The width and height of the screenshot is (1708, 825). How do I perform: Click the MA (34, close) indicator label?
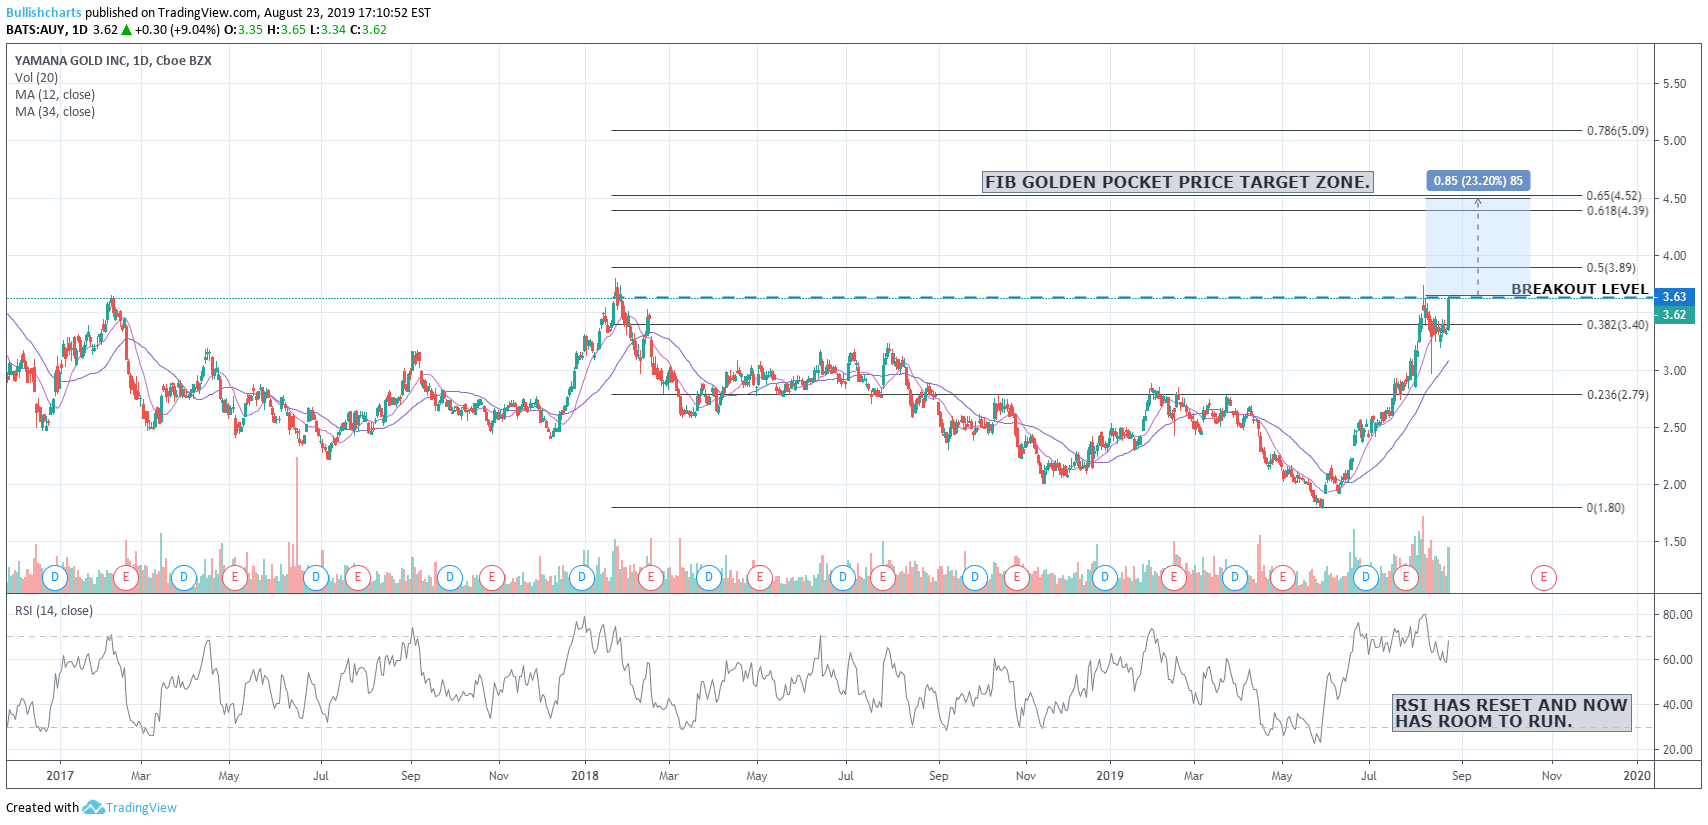pos(55,112)
